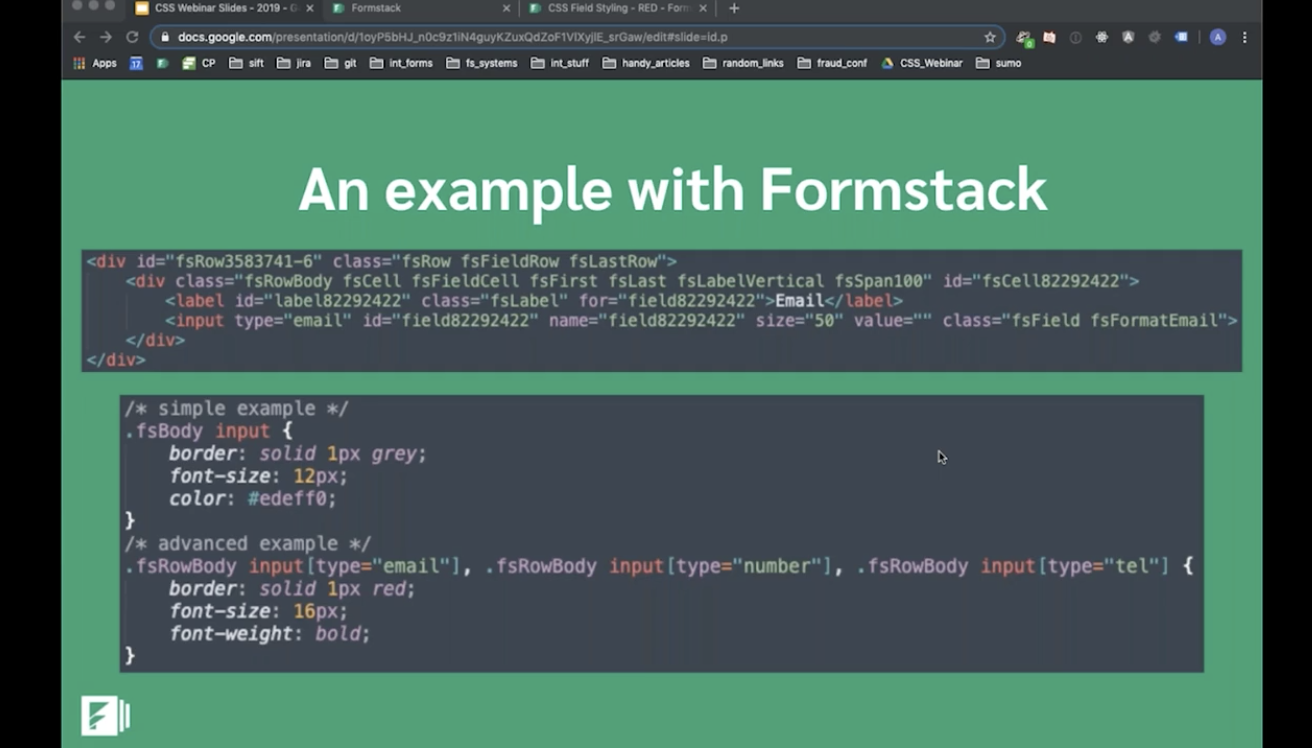Open the greyed circle info extension
Viewport: 1312px width, 748px height.
(x=1076, y=37)
